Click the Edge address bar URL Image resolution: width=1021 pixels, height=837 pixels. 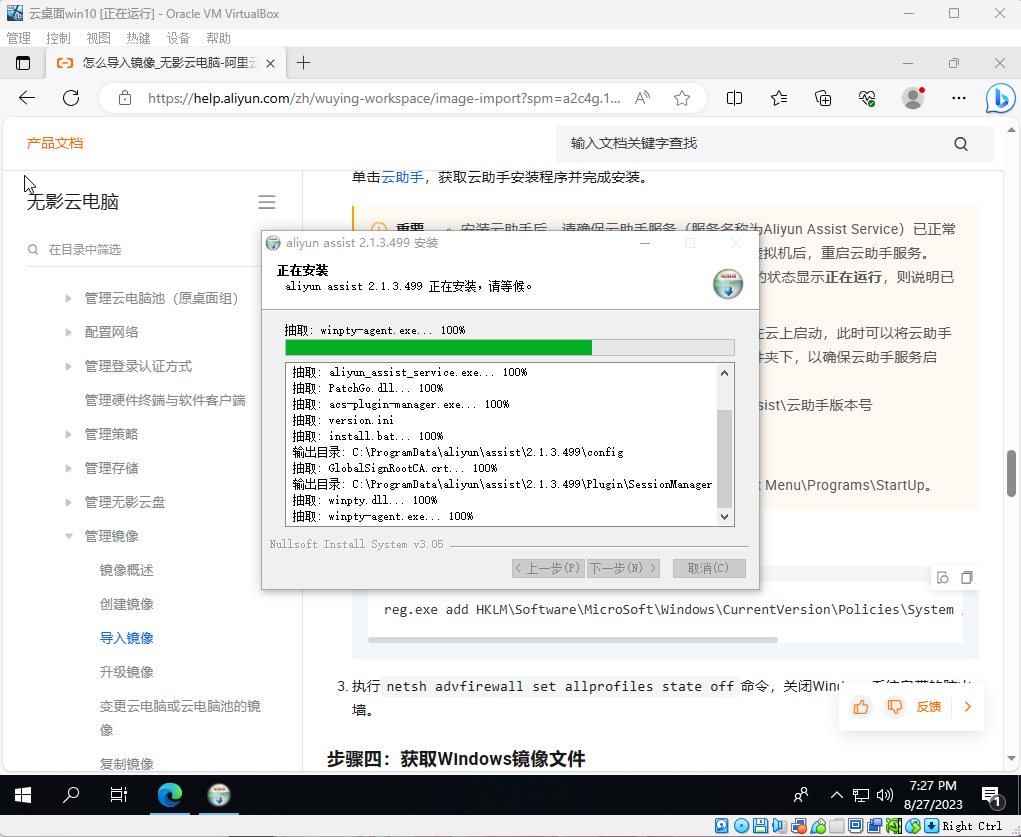(x=384, y=98)
